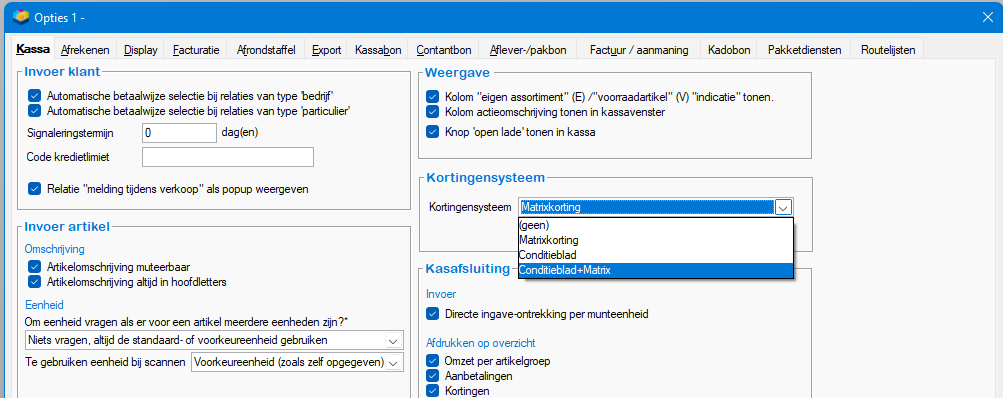Select the Kadobon tab

(729, 49)
